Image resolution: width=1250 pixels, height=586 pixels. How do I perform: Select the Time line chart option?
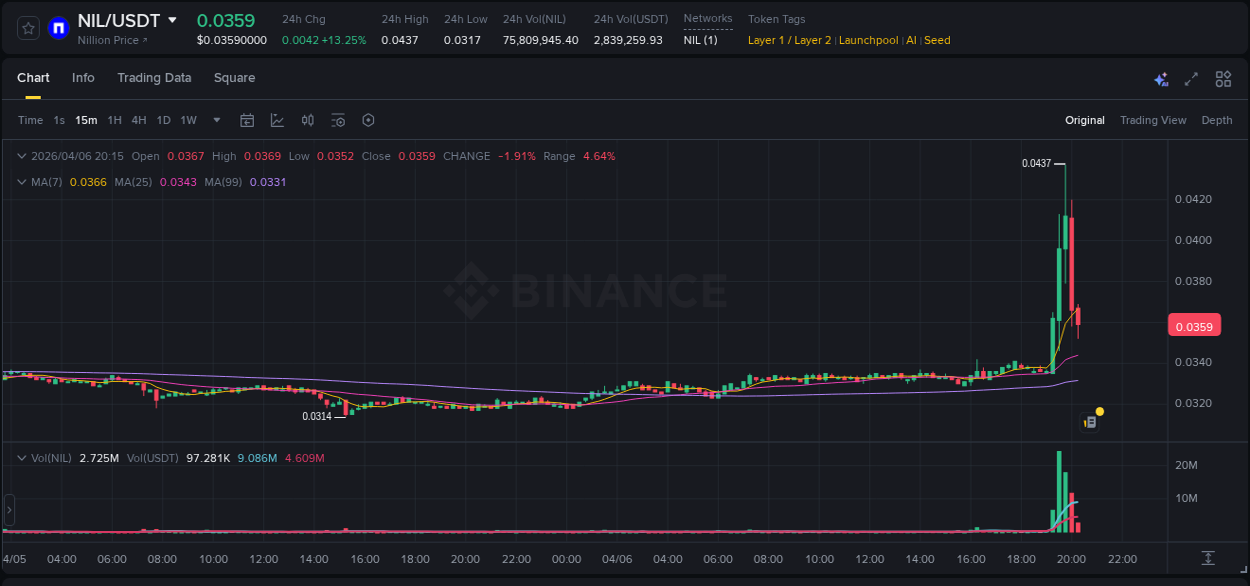click(x=30, y=120)
